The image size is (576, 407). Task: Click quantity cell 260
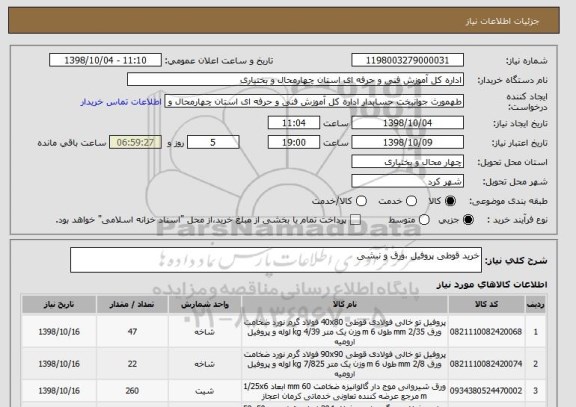pyautogui.click(x=132, y=391)
